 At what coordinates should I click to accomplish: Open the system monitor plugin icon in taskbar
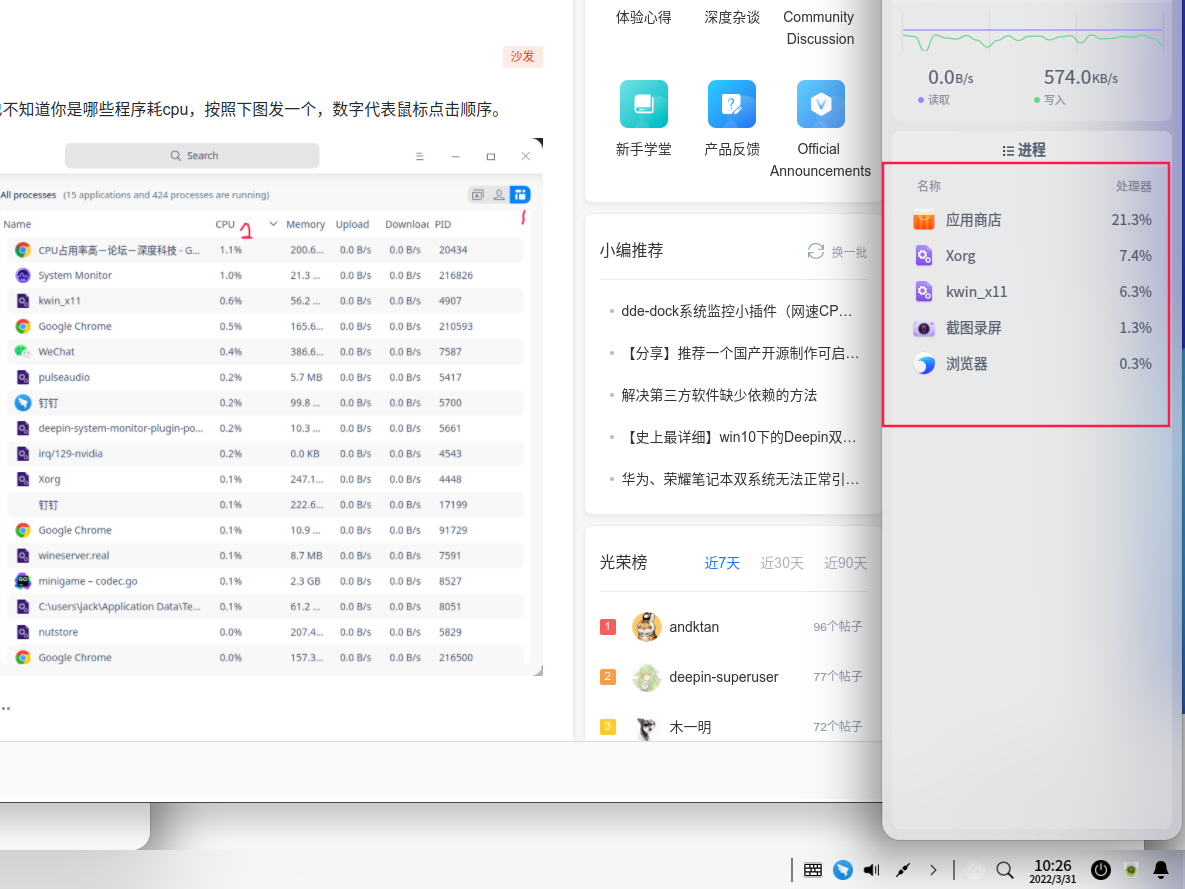(x=976, y=870)
